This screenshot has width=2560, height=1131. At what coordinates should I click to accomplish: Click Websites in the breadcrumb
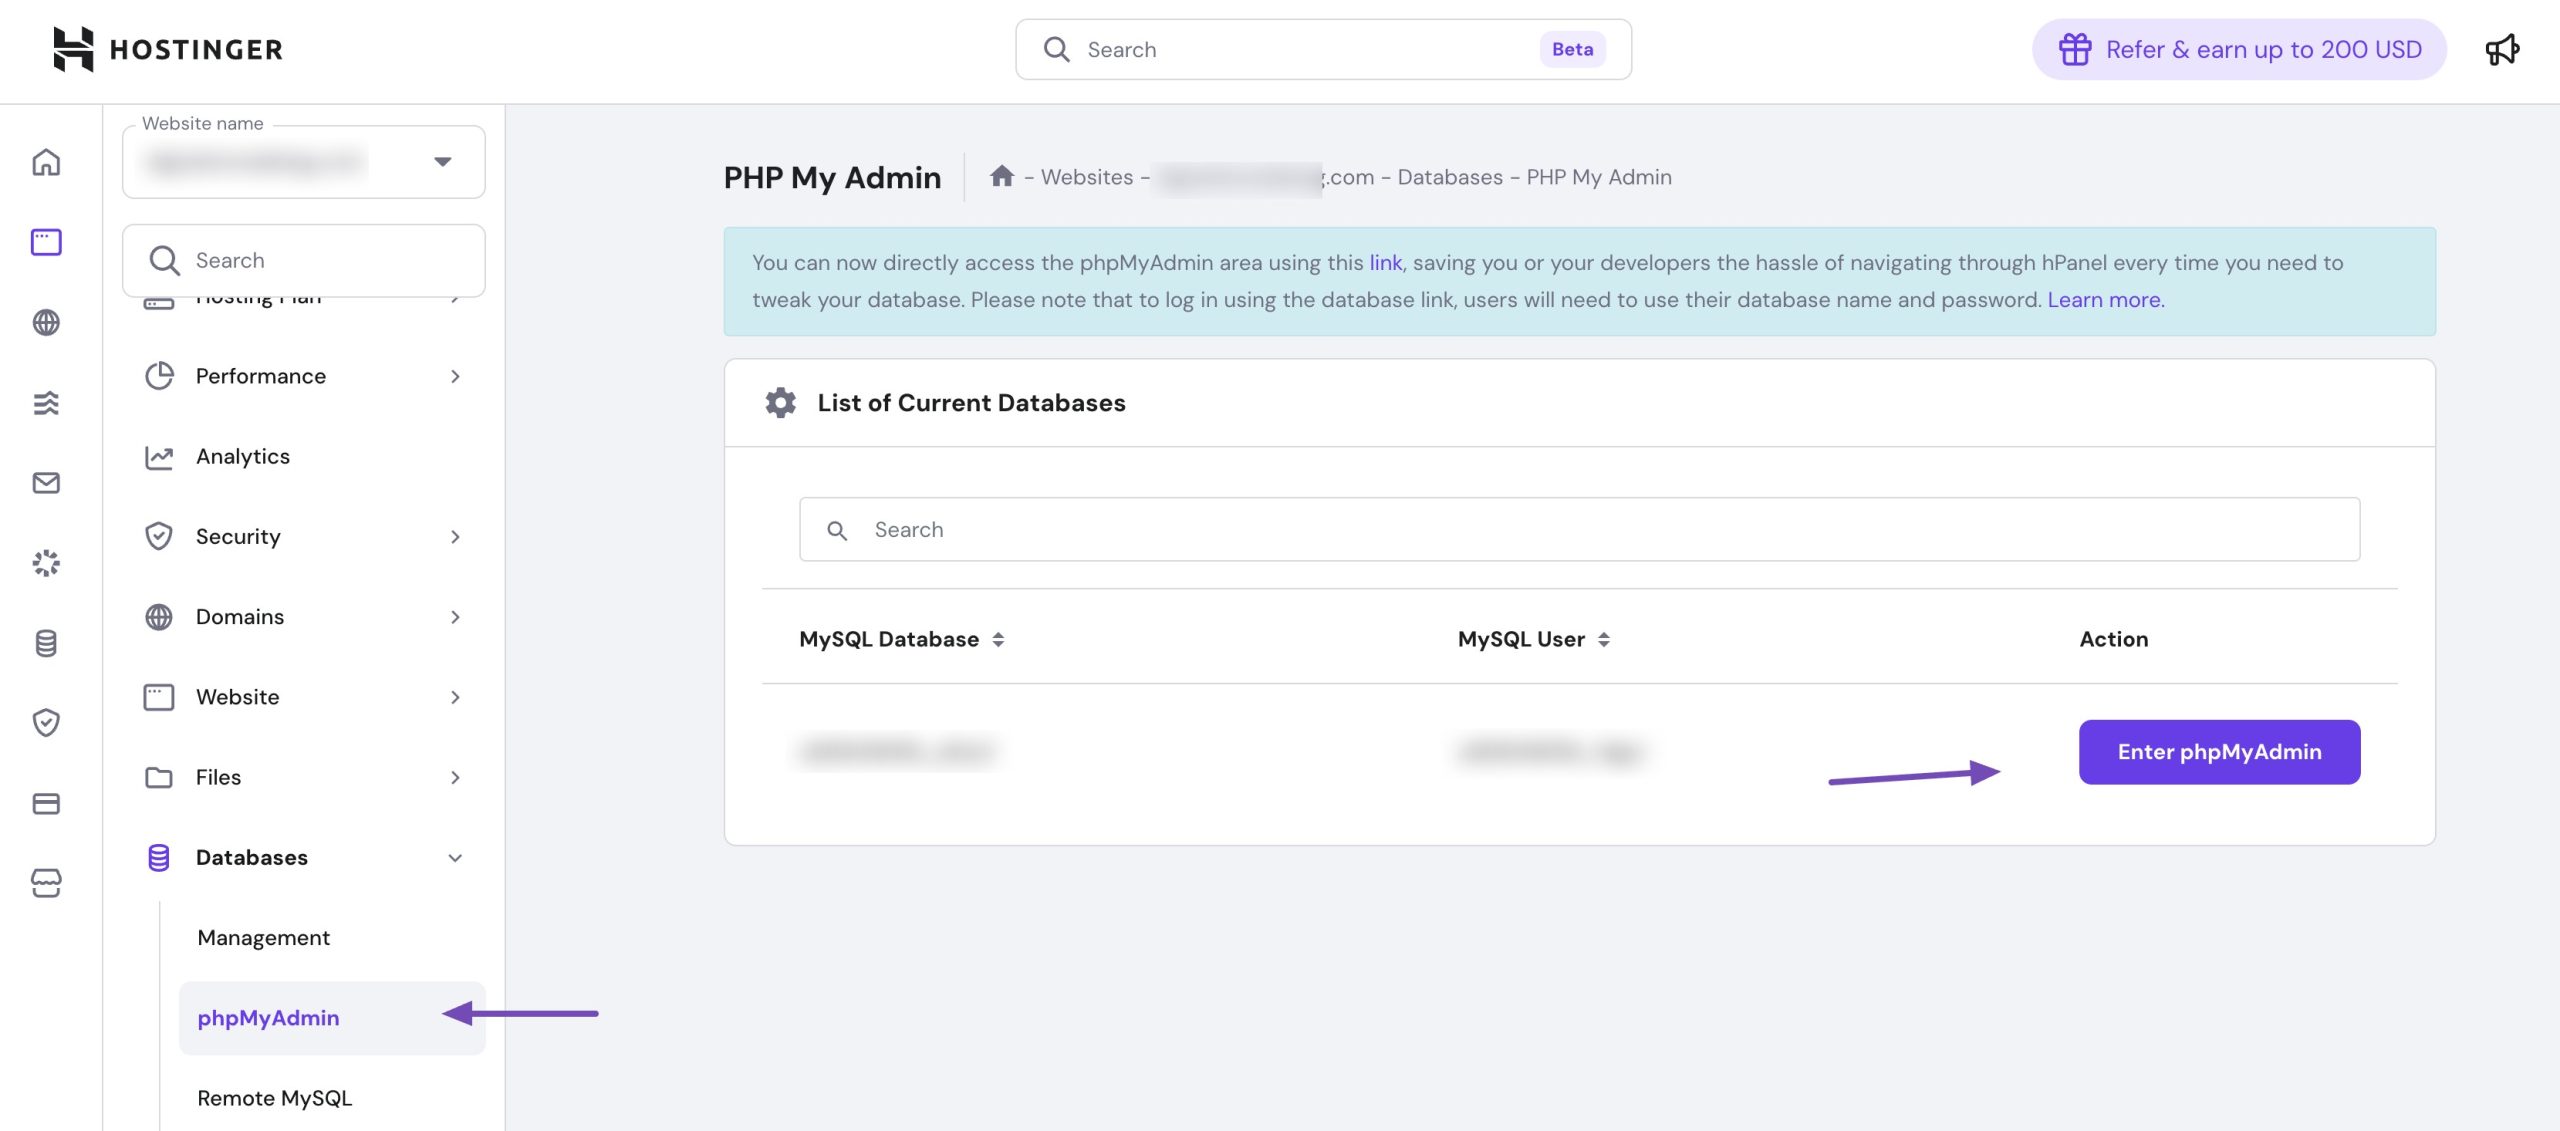pos(1087,177)
